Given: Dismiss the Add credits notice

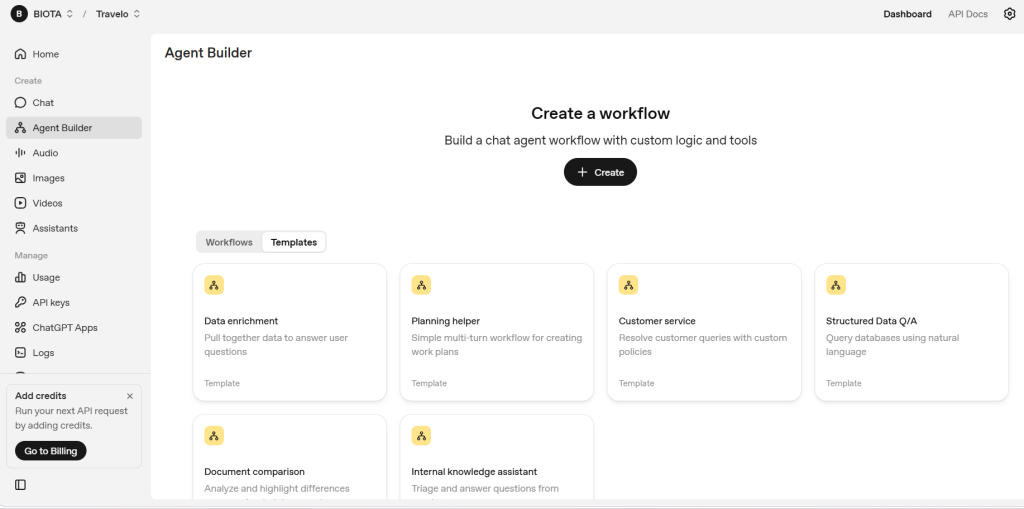Looking at the screenshot, I should click(130, 396).
